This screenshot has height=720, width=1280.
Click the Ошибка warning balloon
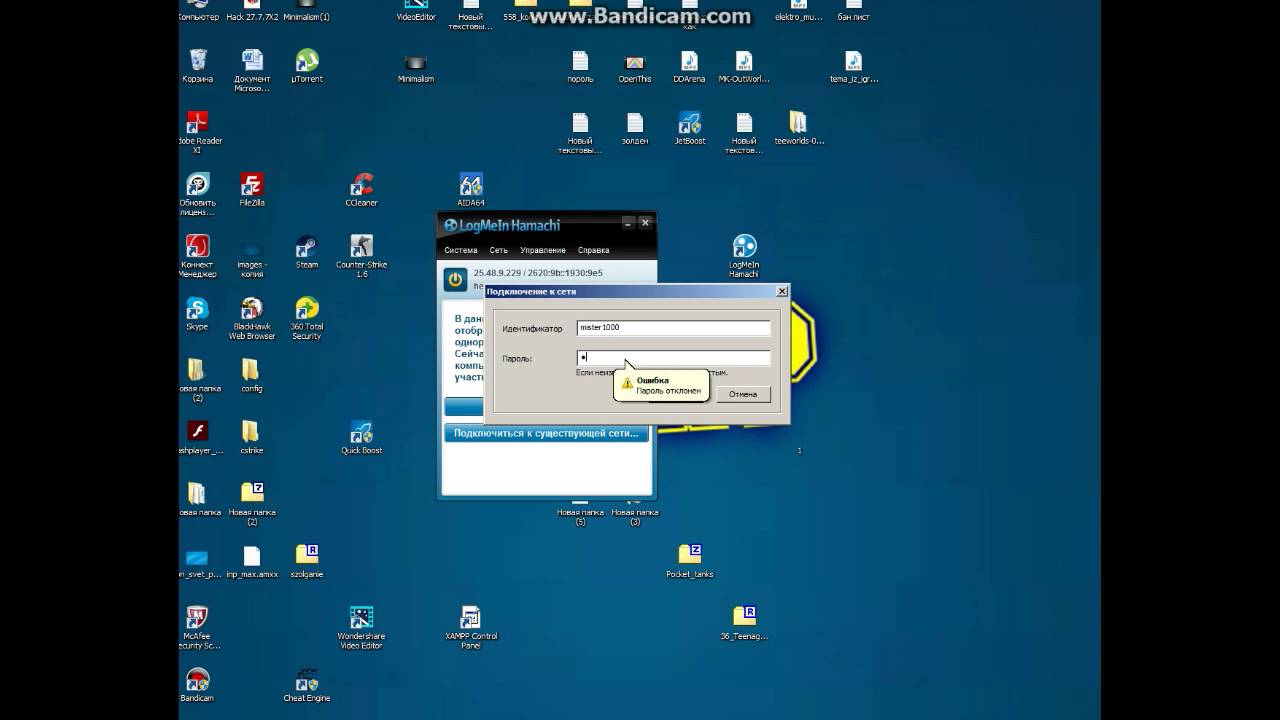(661, 385)
